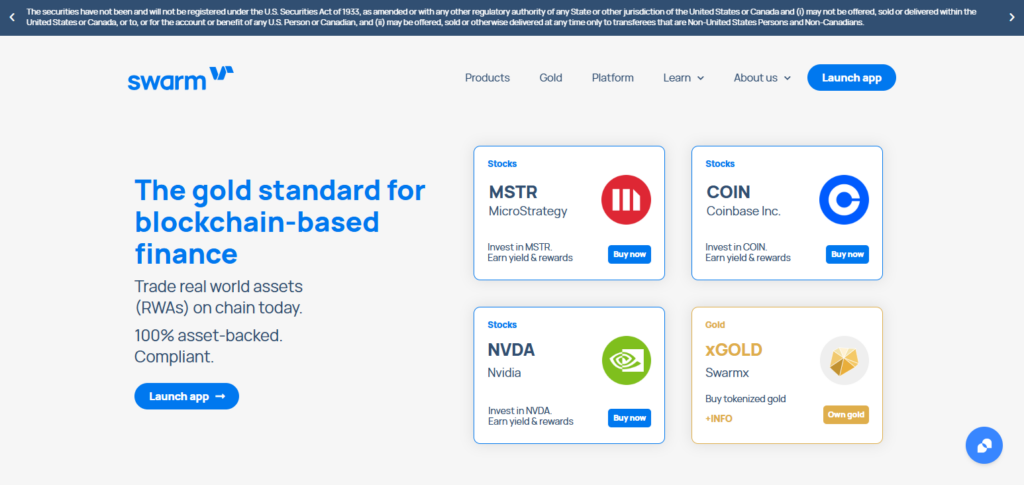The image size is (1024, 485).
Task: Open the +INFO link on xGOLD card
Action: click(718, 418)
